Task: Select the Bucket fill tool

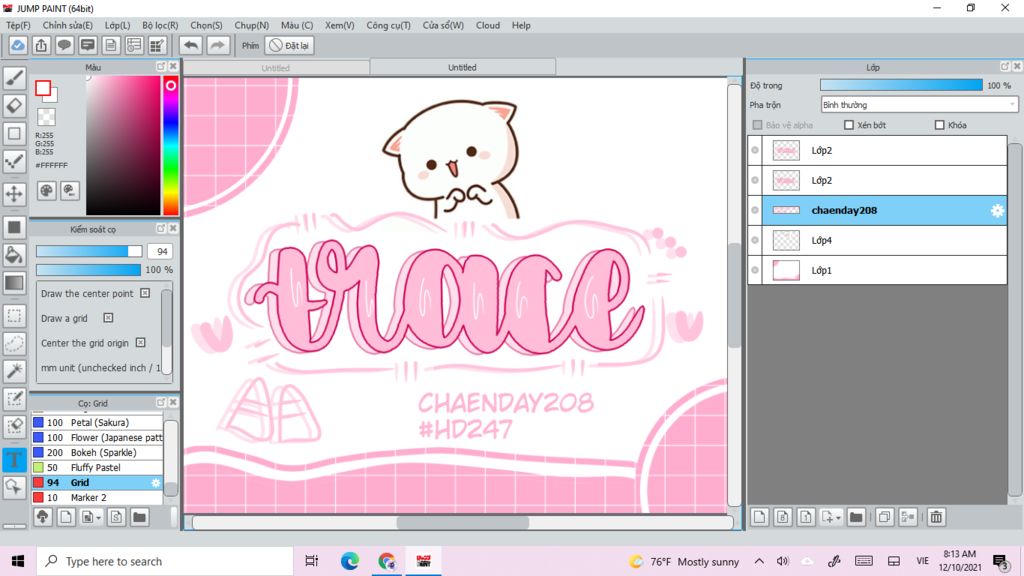Action: [x=14, y=255]
